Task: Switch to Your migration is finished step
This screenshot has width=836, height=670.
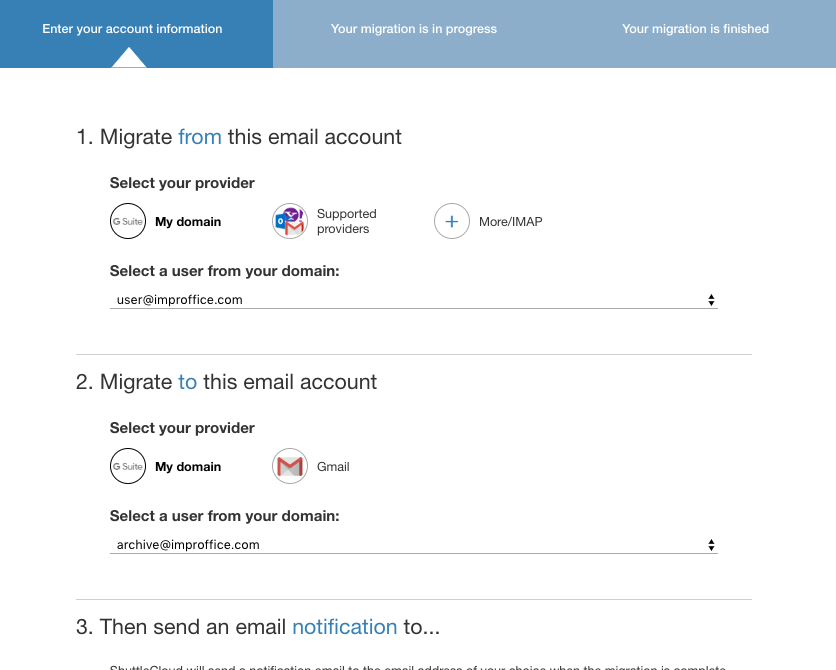Action: click(x=695, y=29)
